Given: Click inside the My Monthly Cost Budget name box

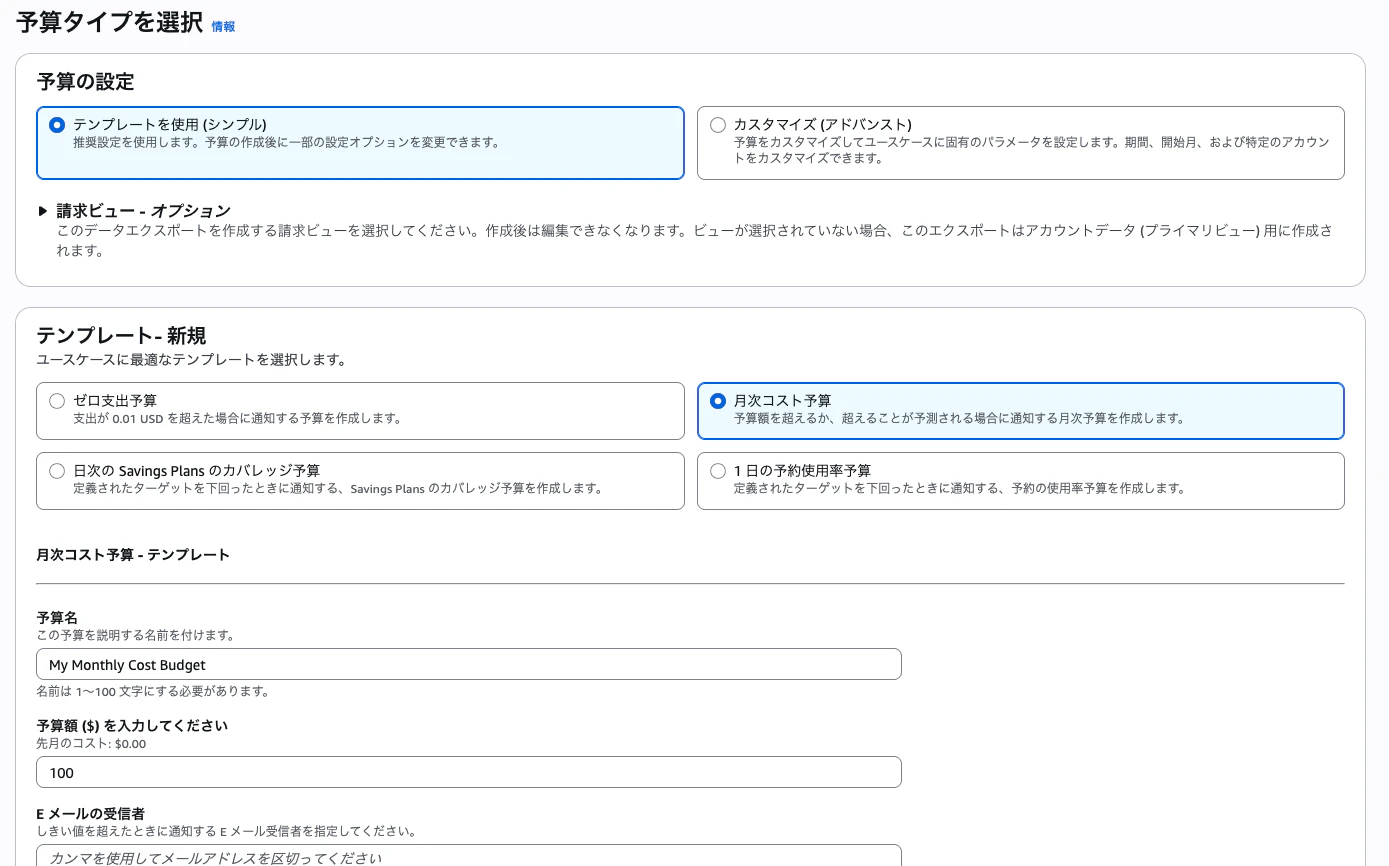Looking at the screenshot, I should click(x=469, y=663).
